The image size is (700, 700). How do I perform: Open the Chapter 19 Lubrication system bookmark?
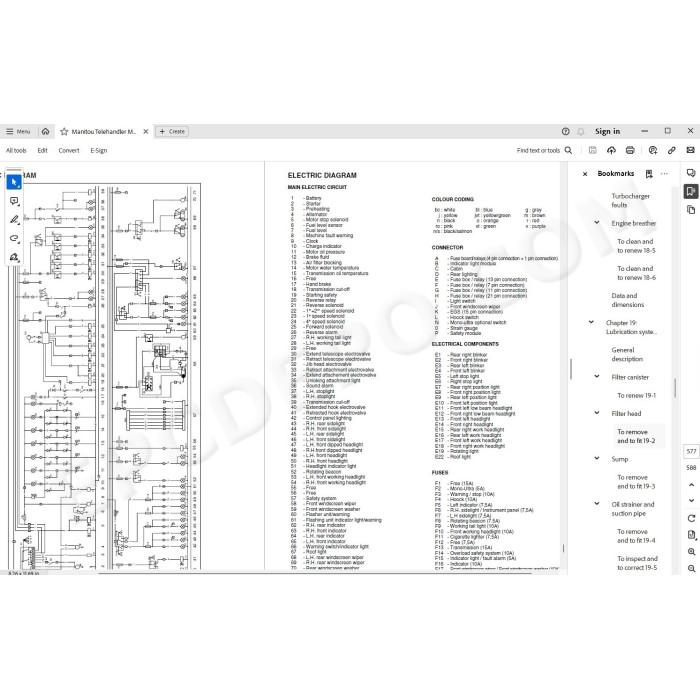(631, 327)
